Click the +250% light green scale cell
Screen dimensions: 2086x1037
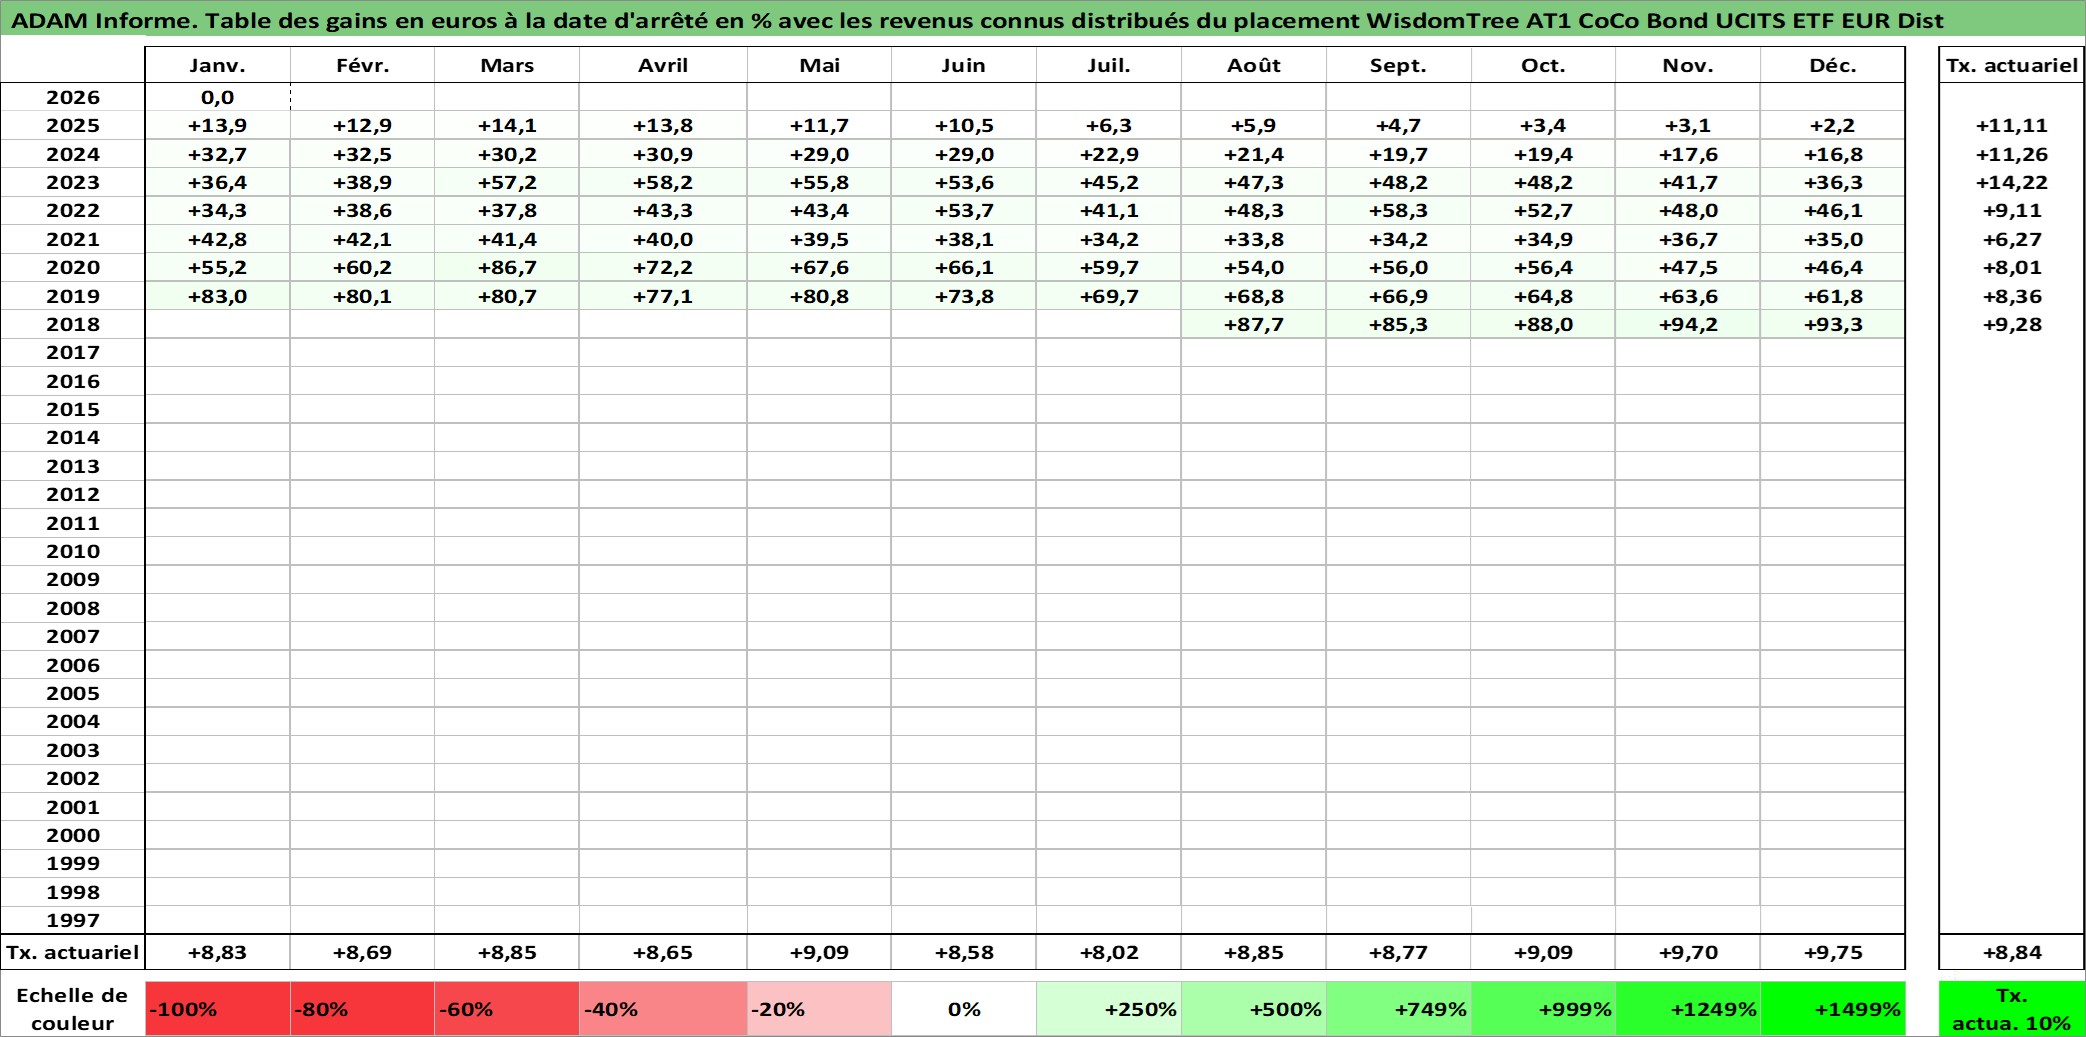click(x=1109, y=1009)
